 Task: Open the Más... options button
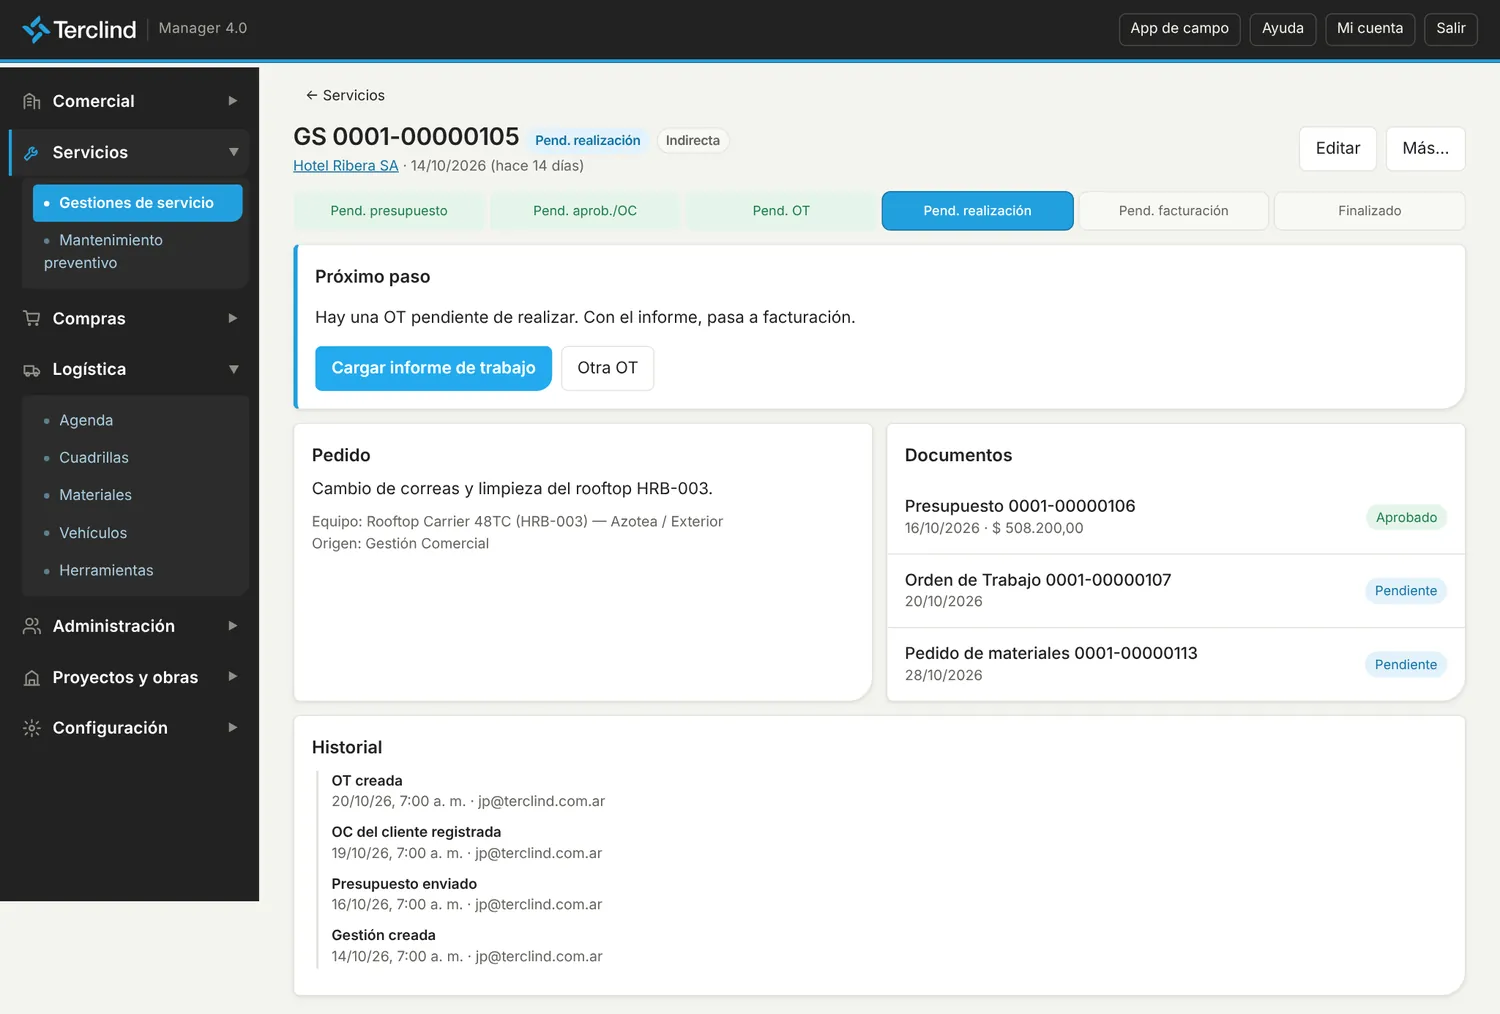[1426, 149]
